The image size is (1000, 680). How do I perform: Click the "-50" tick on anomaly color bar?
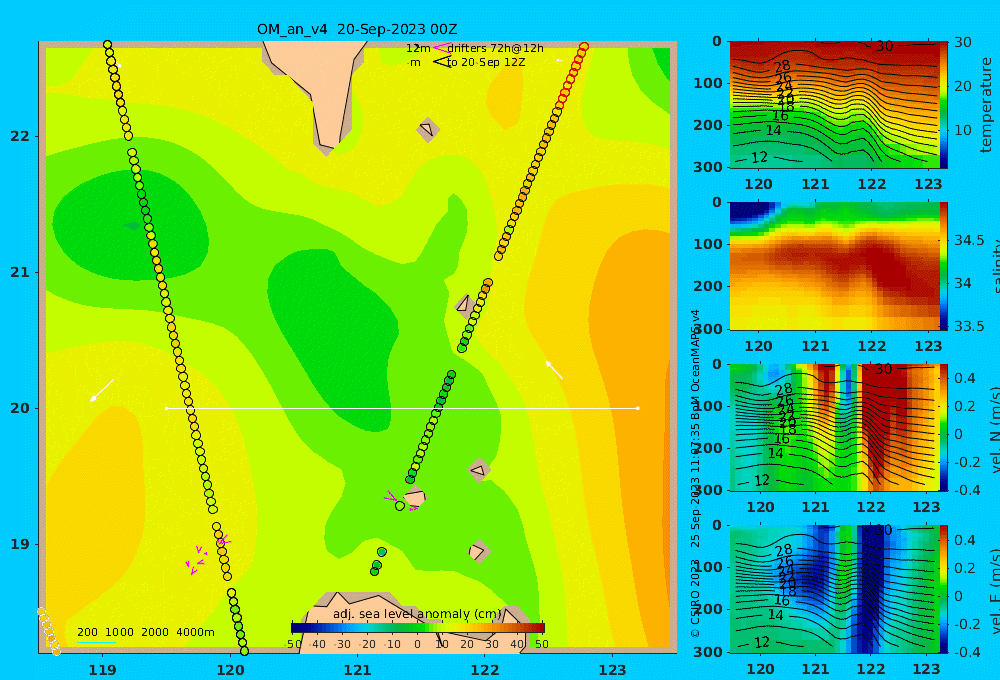click(x=293, y=644)
